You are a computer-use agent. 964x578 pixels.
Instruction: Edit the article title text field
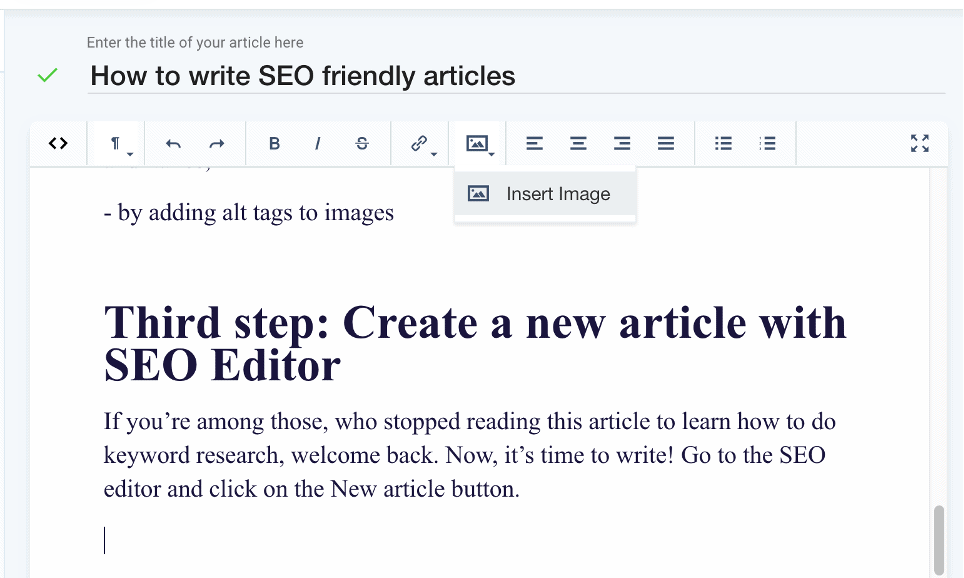pos(302,75)
